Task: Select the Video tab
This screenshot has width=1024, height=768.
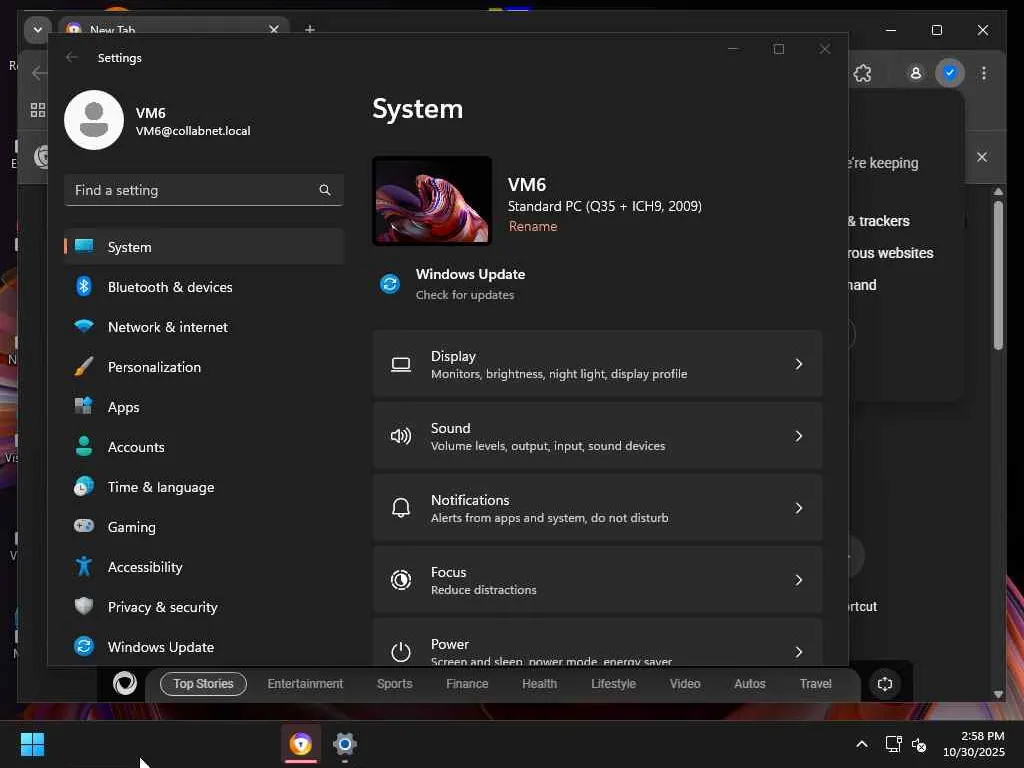Action: (684, 684)
